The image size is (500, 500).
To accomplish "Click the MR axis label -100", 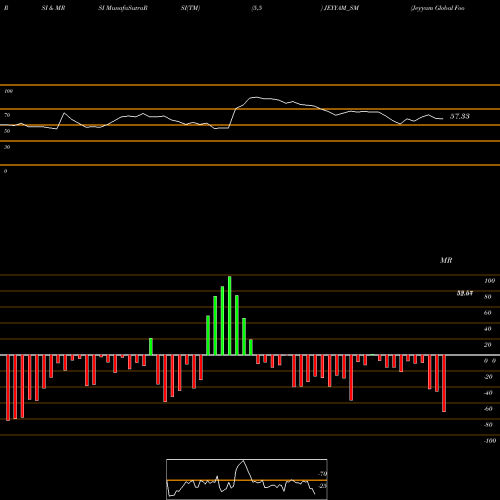I will point(490,441).
